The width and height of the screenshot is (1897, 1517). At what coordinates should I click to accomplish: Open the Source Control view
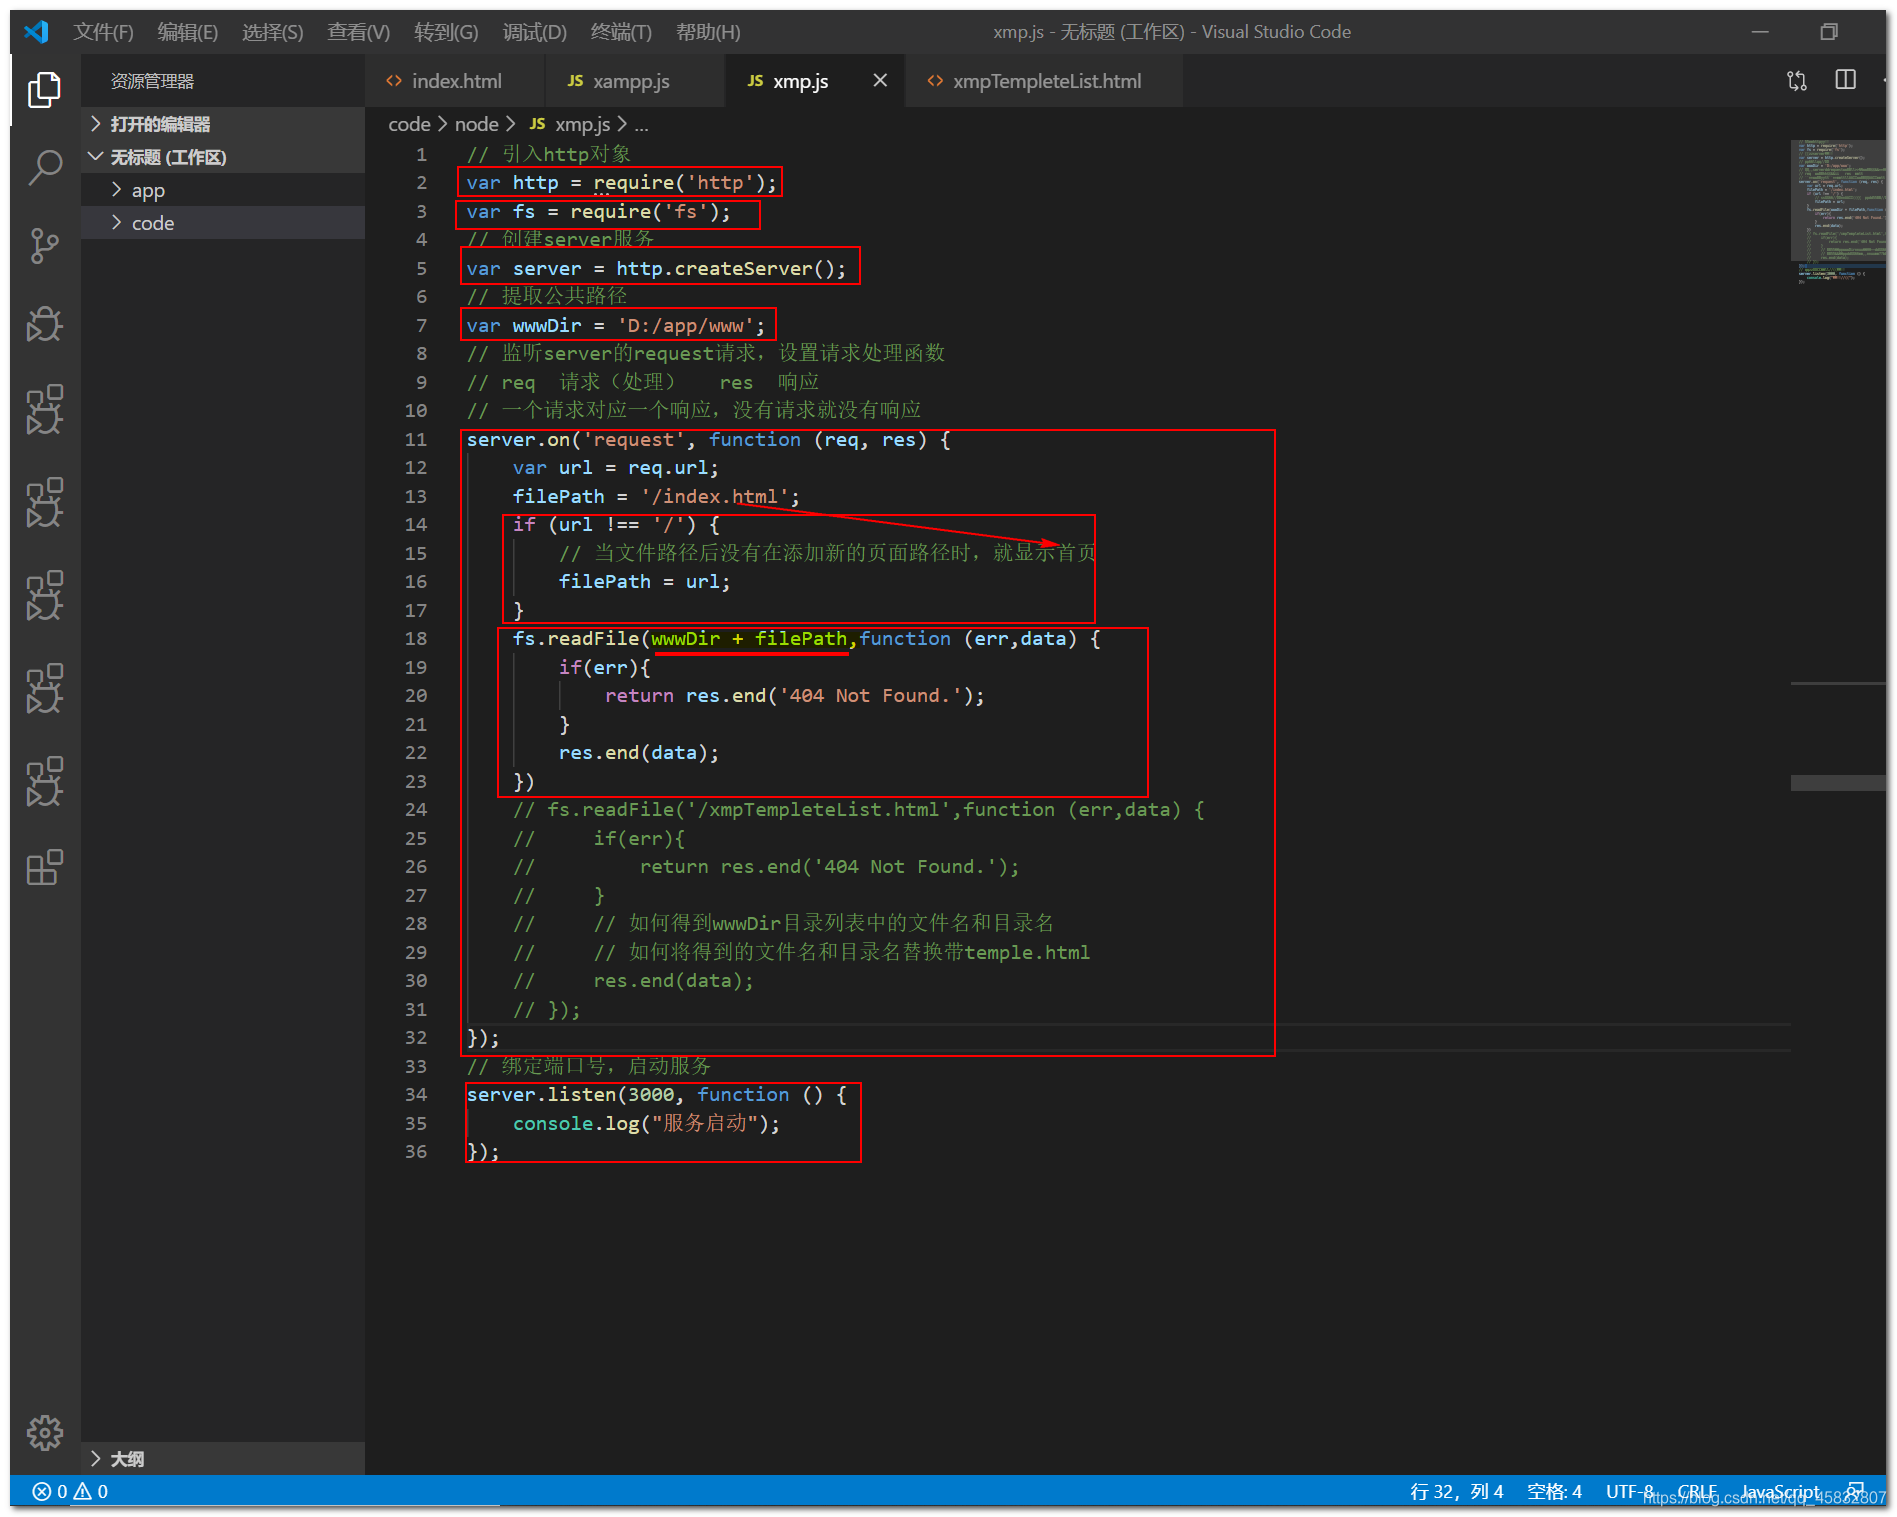[44, 246]
